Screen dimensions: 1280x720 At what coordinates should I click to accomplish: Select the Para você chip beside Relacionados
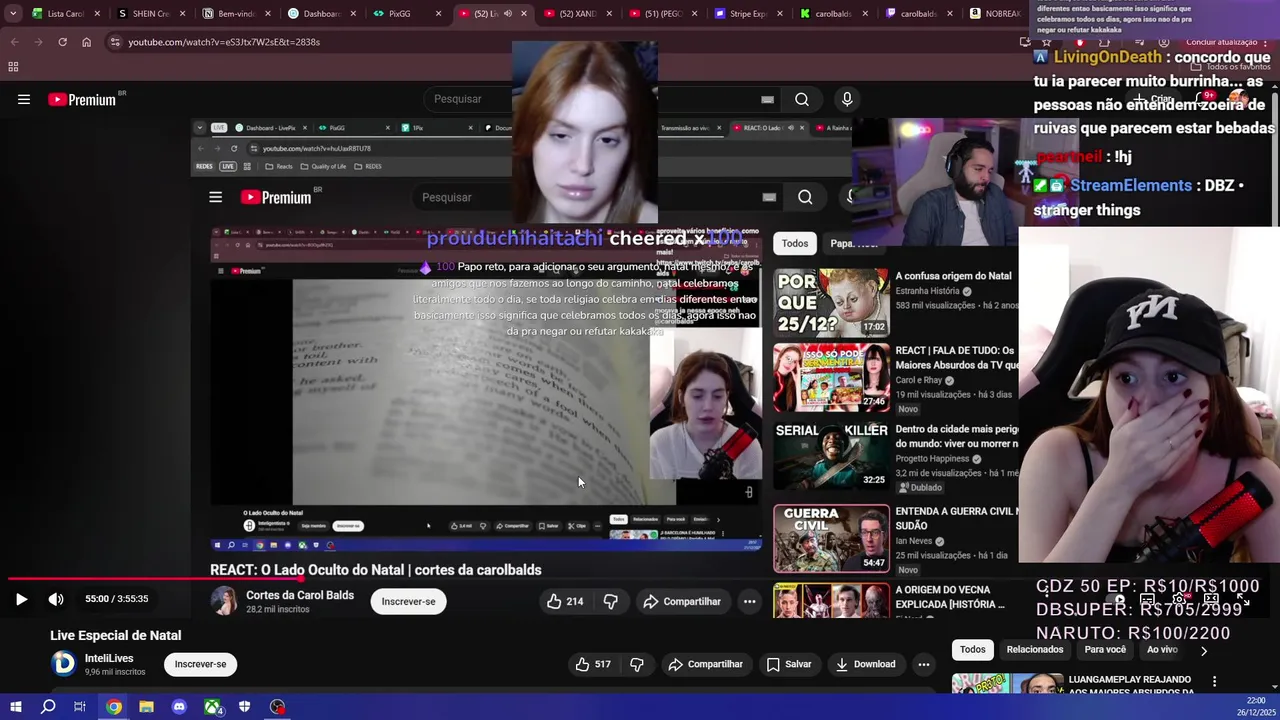[x=1105, y=650]
